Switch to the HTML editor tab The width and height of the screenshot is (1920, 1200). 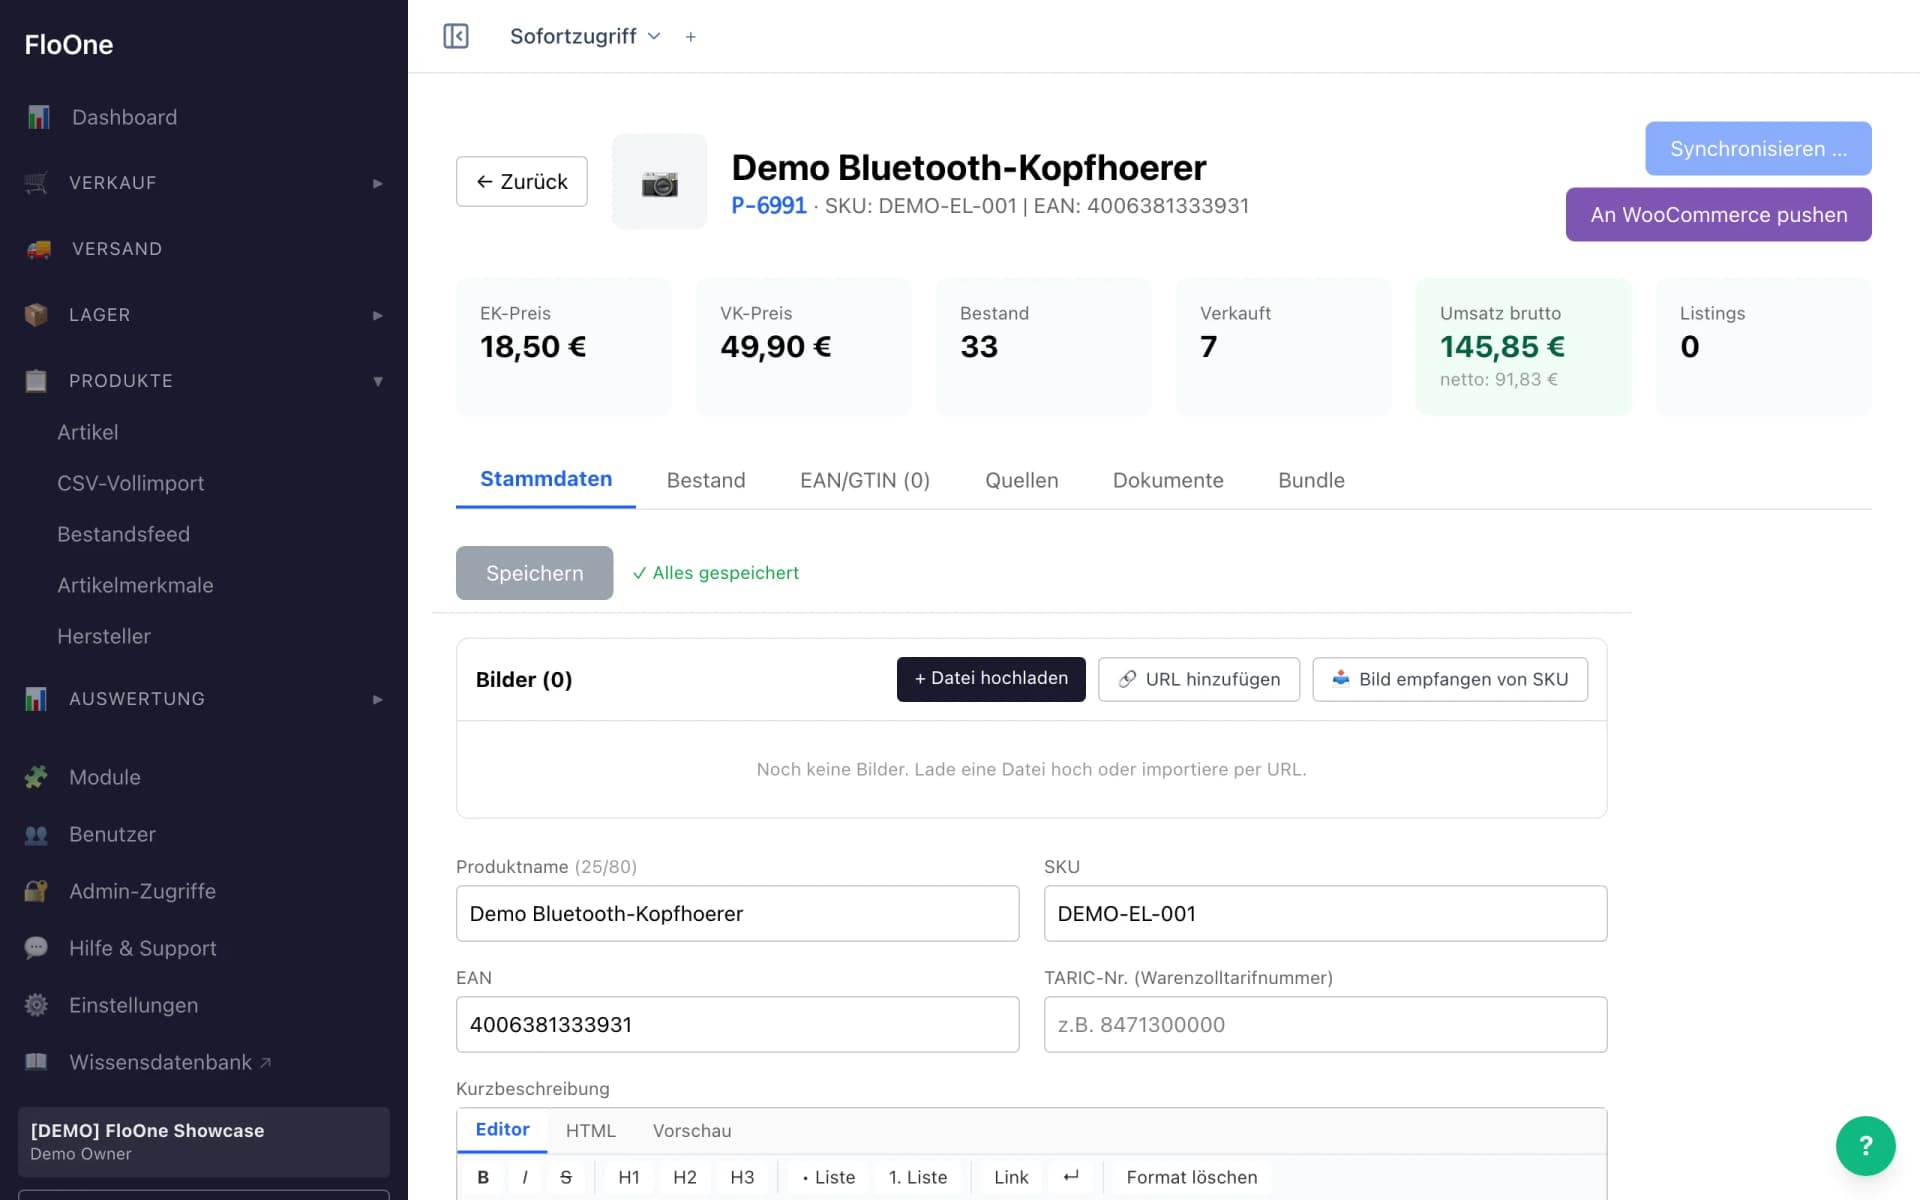pyautogui.click(x=590, y=1131)
